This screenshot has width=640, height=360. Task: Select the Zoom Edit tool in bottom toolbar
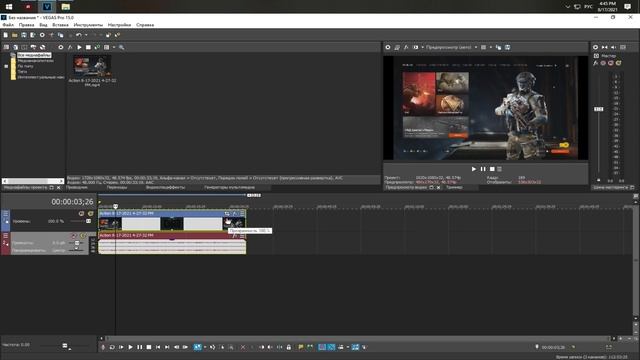231,347
